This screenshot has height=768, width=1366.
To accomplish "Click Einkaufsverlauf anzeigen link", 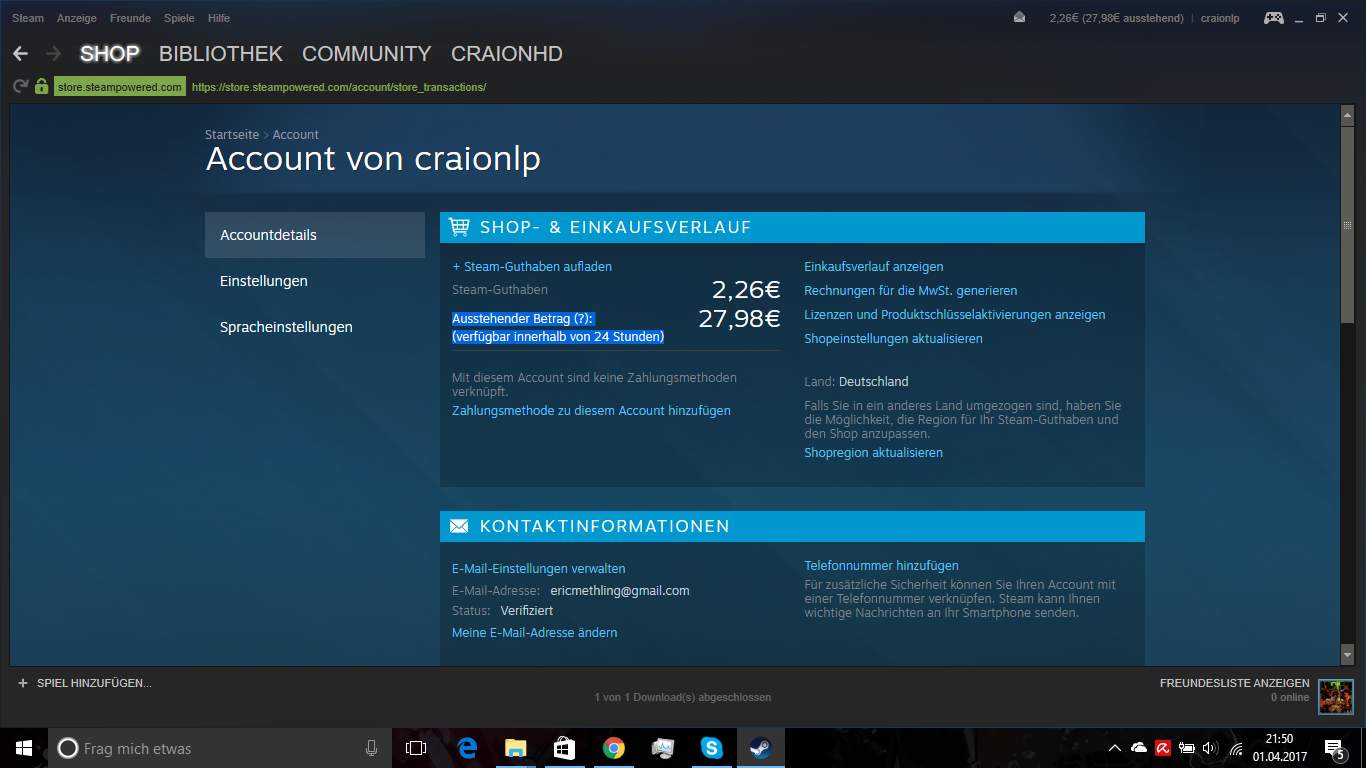I will (x=874, y=266).
